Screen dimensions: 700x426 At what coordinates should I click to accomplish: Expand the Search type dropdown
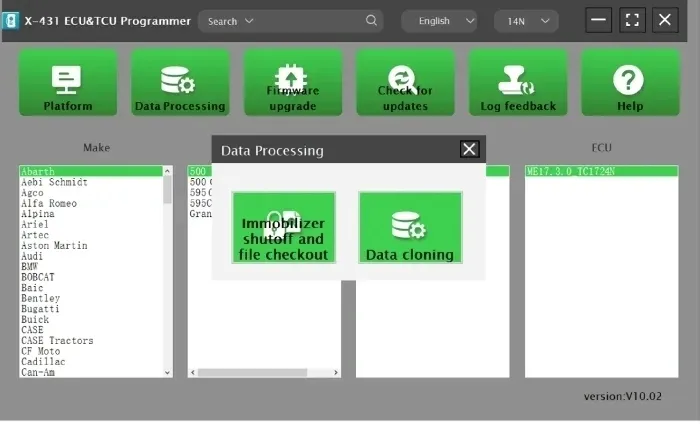[230, 21]
